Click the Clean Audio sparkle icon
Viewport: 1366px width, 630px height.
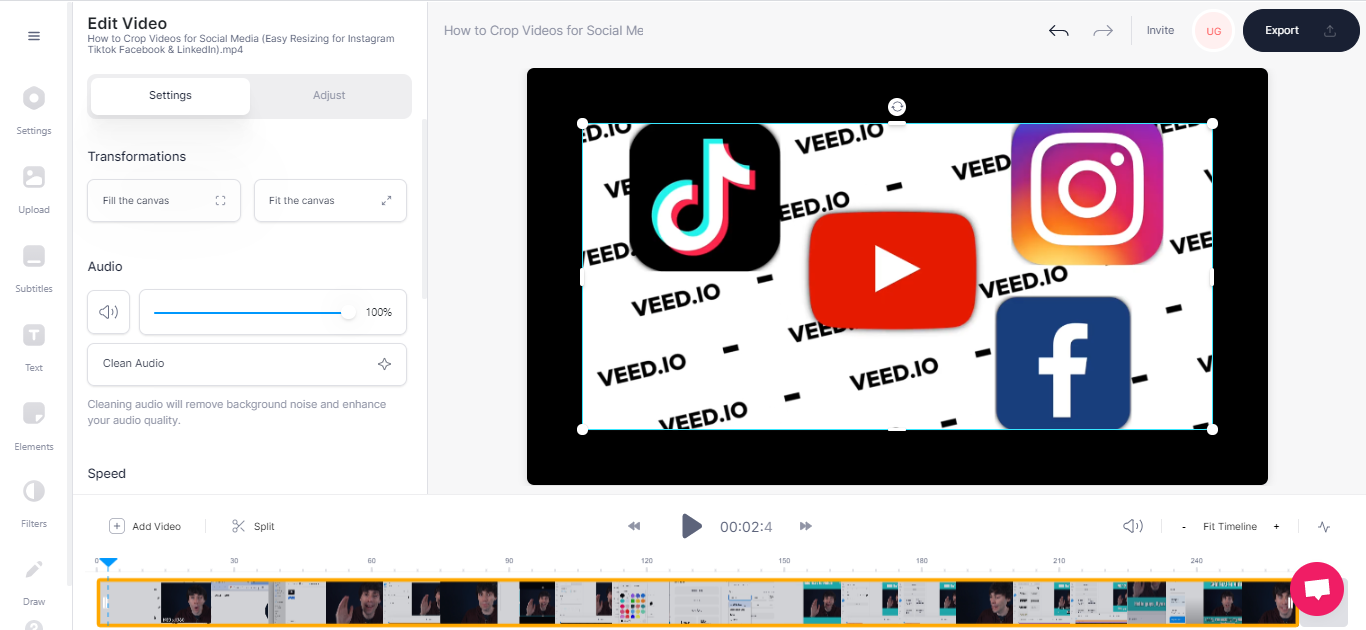coord(384,364)
